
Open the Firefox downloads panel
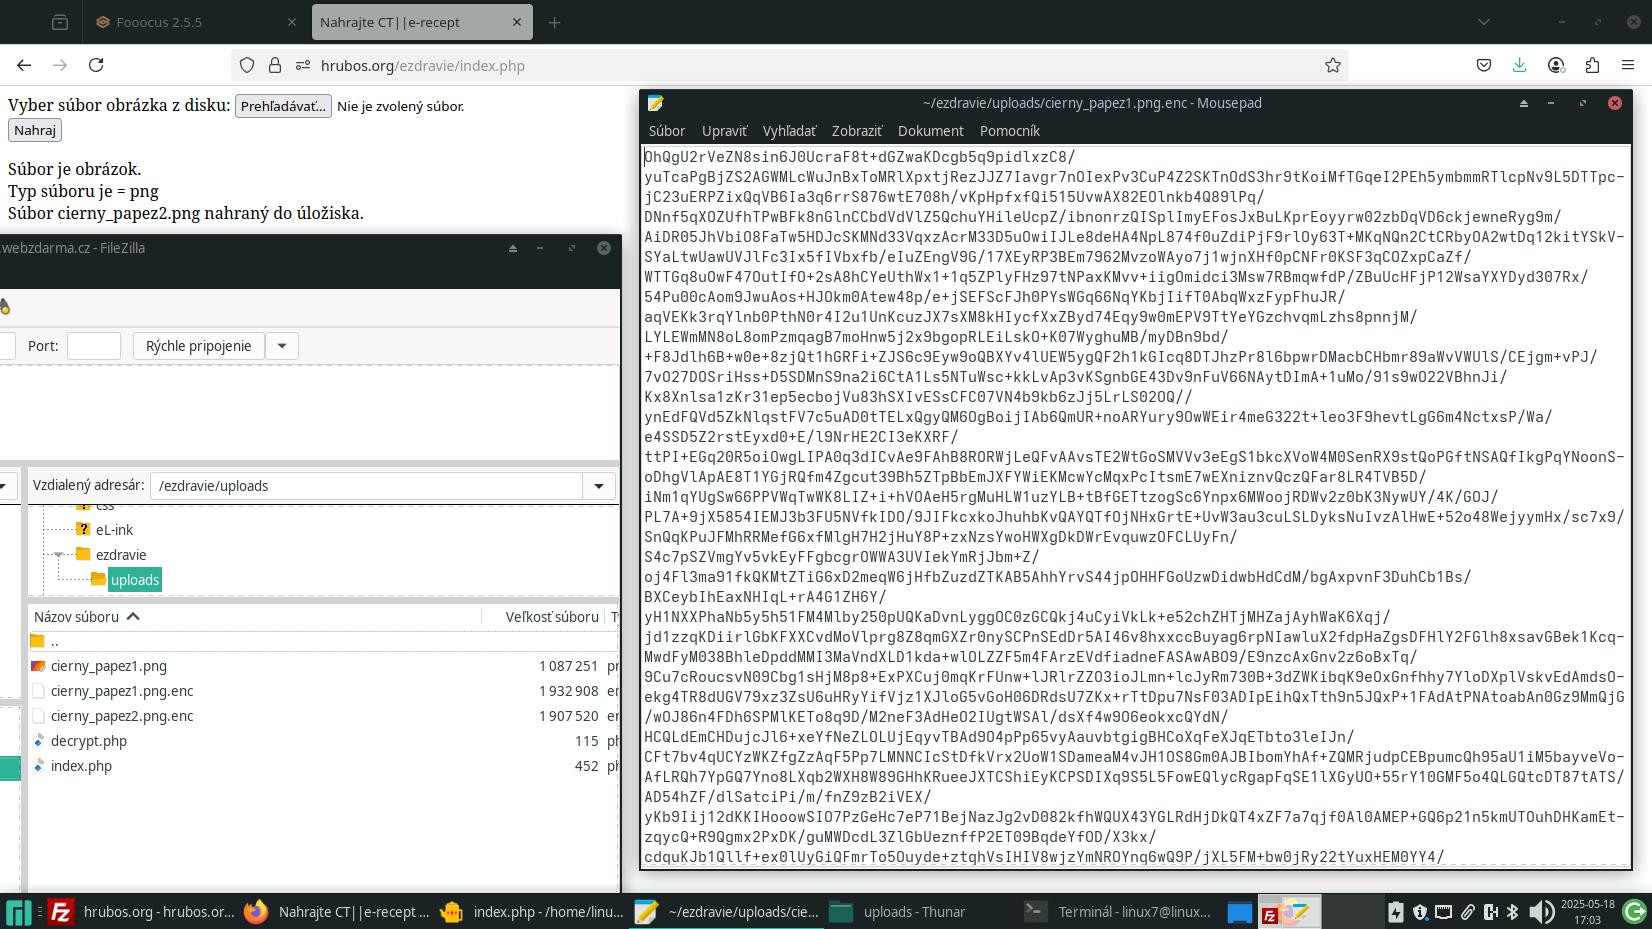[1519, 65]
